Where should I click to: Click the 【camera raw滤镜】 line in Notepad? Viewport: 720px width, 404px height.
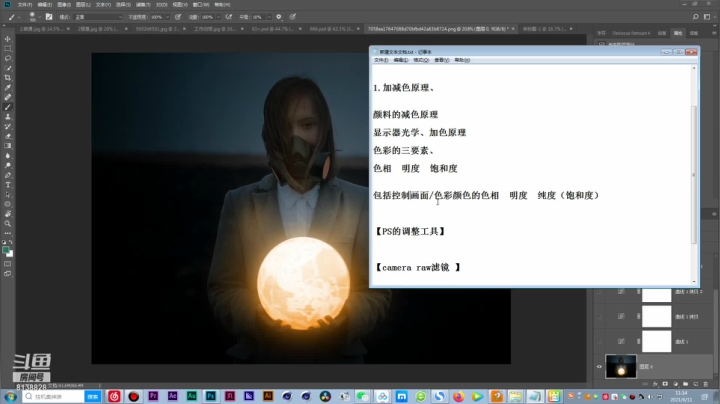coord(417,267)
